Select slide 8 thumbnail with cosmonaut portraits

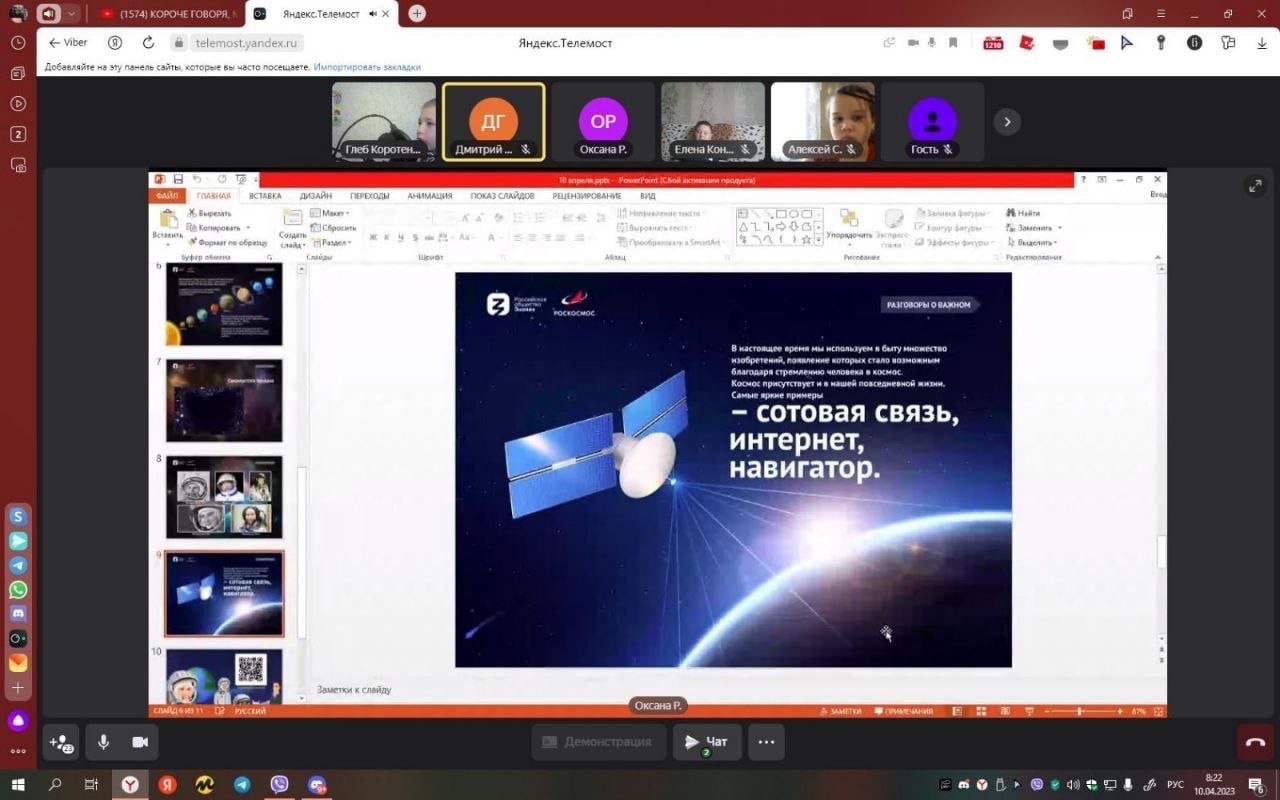[x=224, y=497]
